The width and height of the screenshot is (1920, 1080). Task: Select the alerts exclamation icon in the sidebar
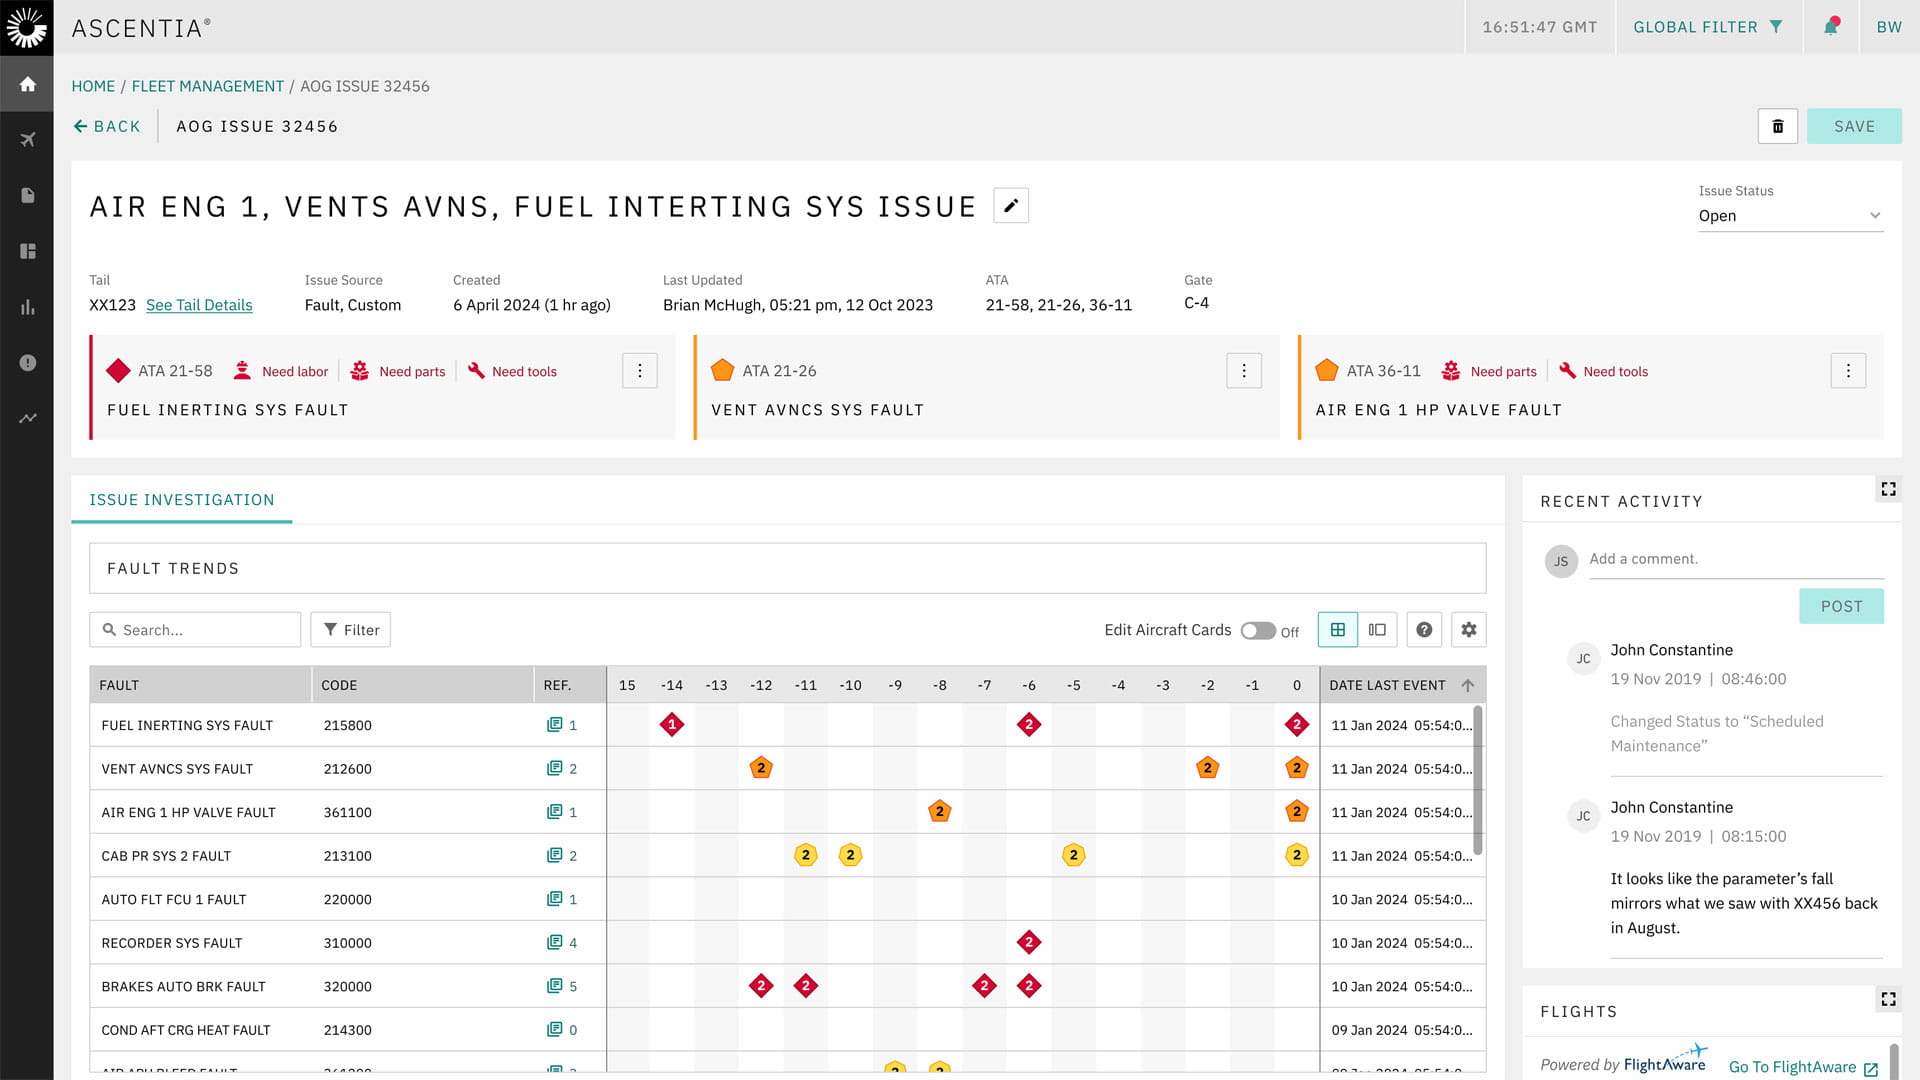tap(27, 362)
